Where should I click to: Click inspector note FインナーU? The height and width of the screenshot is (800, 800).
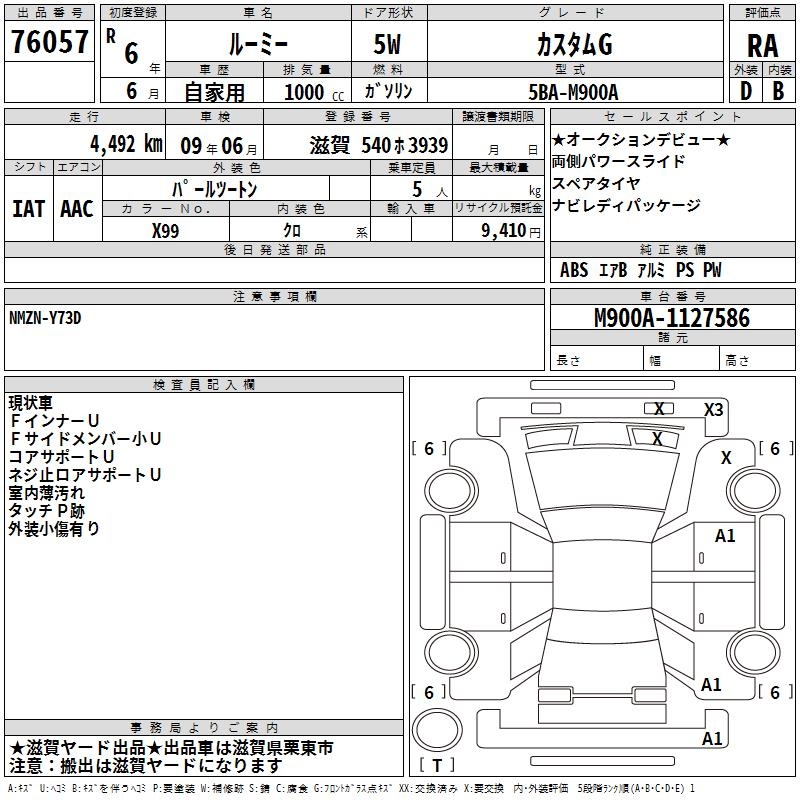(54, 421)
